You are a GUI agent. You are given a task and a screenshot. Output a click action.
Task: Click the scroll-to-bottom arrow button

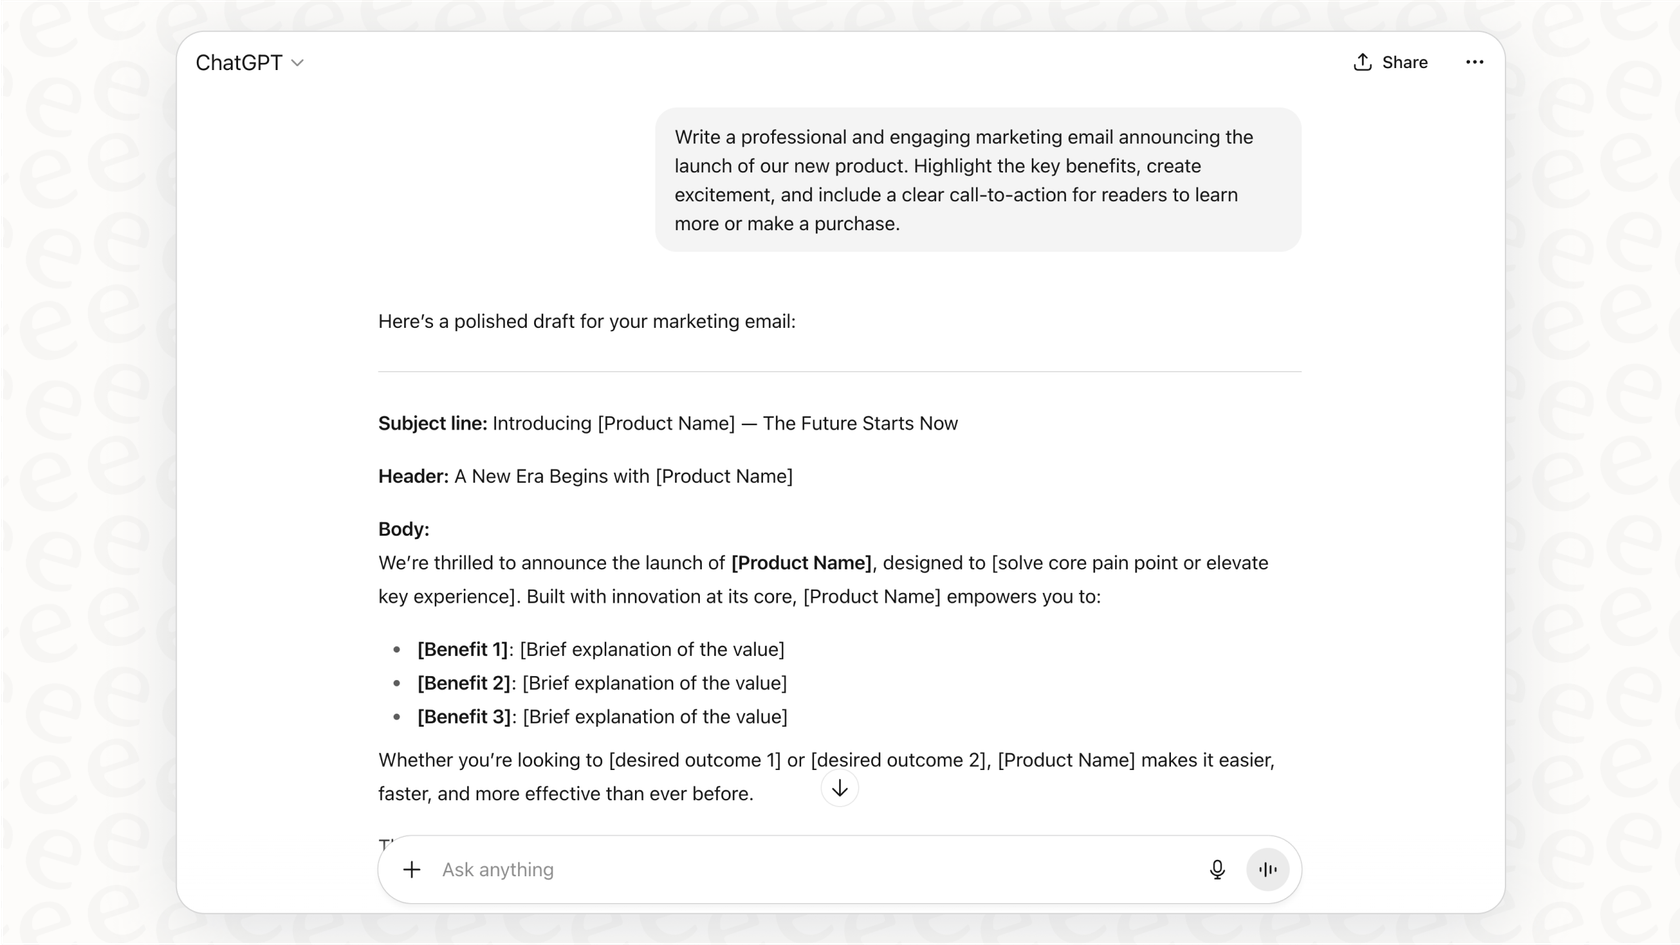pos(840,789)
